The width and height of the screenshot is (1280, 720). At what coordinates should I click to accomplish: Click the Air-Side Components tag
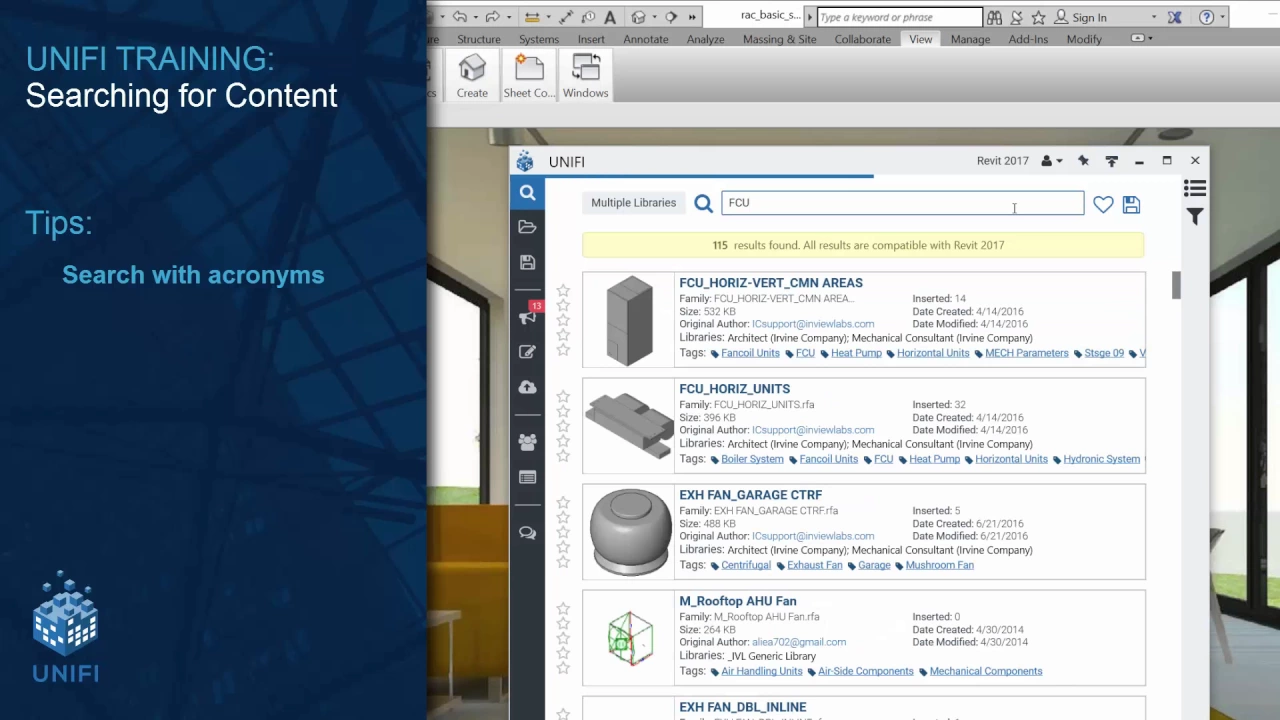point(866,671)
